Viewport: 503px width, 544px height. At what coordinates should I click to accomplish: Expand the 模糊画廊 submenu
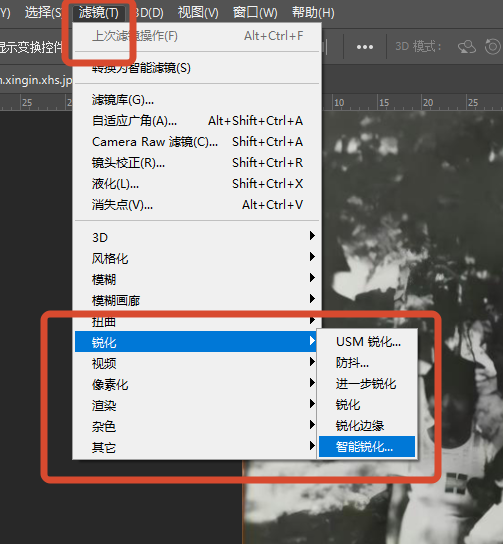tap(197, 300)
